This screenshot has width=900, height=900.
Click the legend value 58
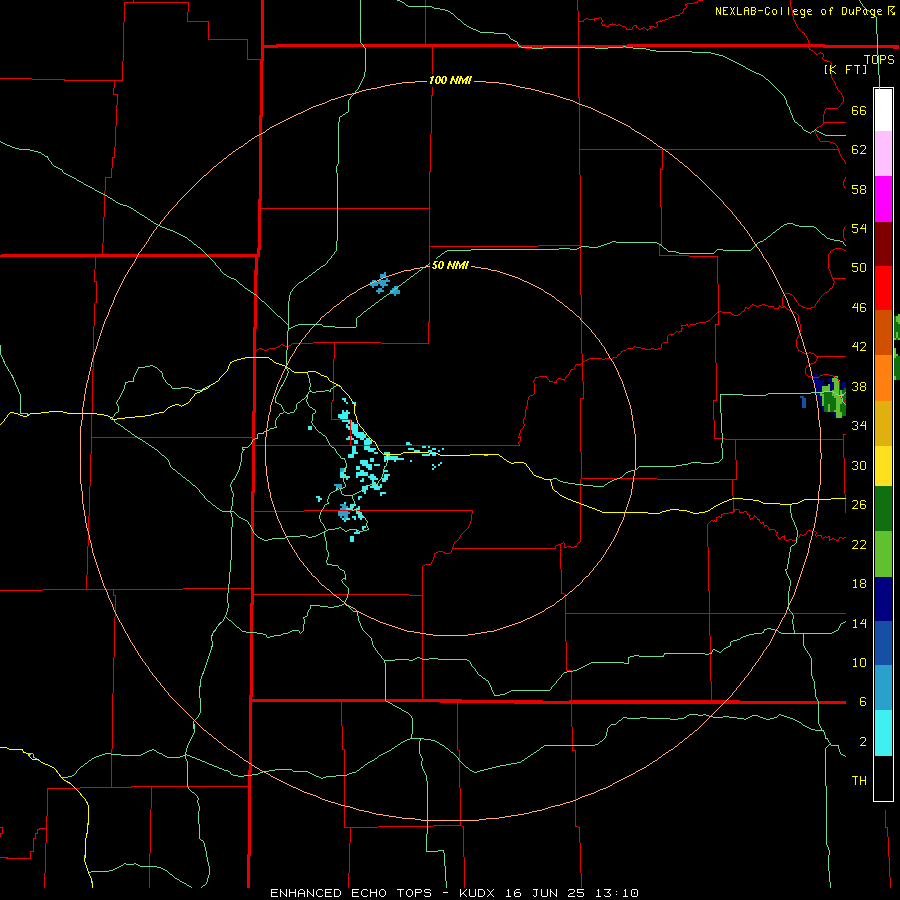pyautogui.click(x=859, y=189)
